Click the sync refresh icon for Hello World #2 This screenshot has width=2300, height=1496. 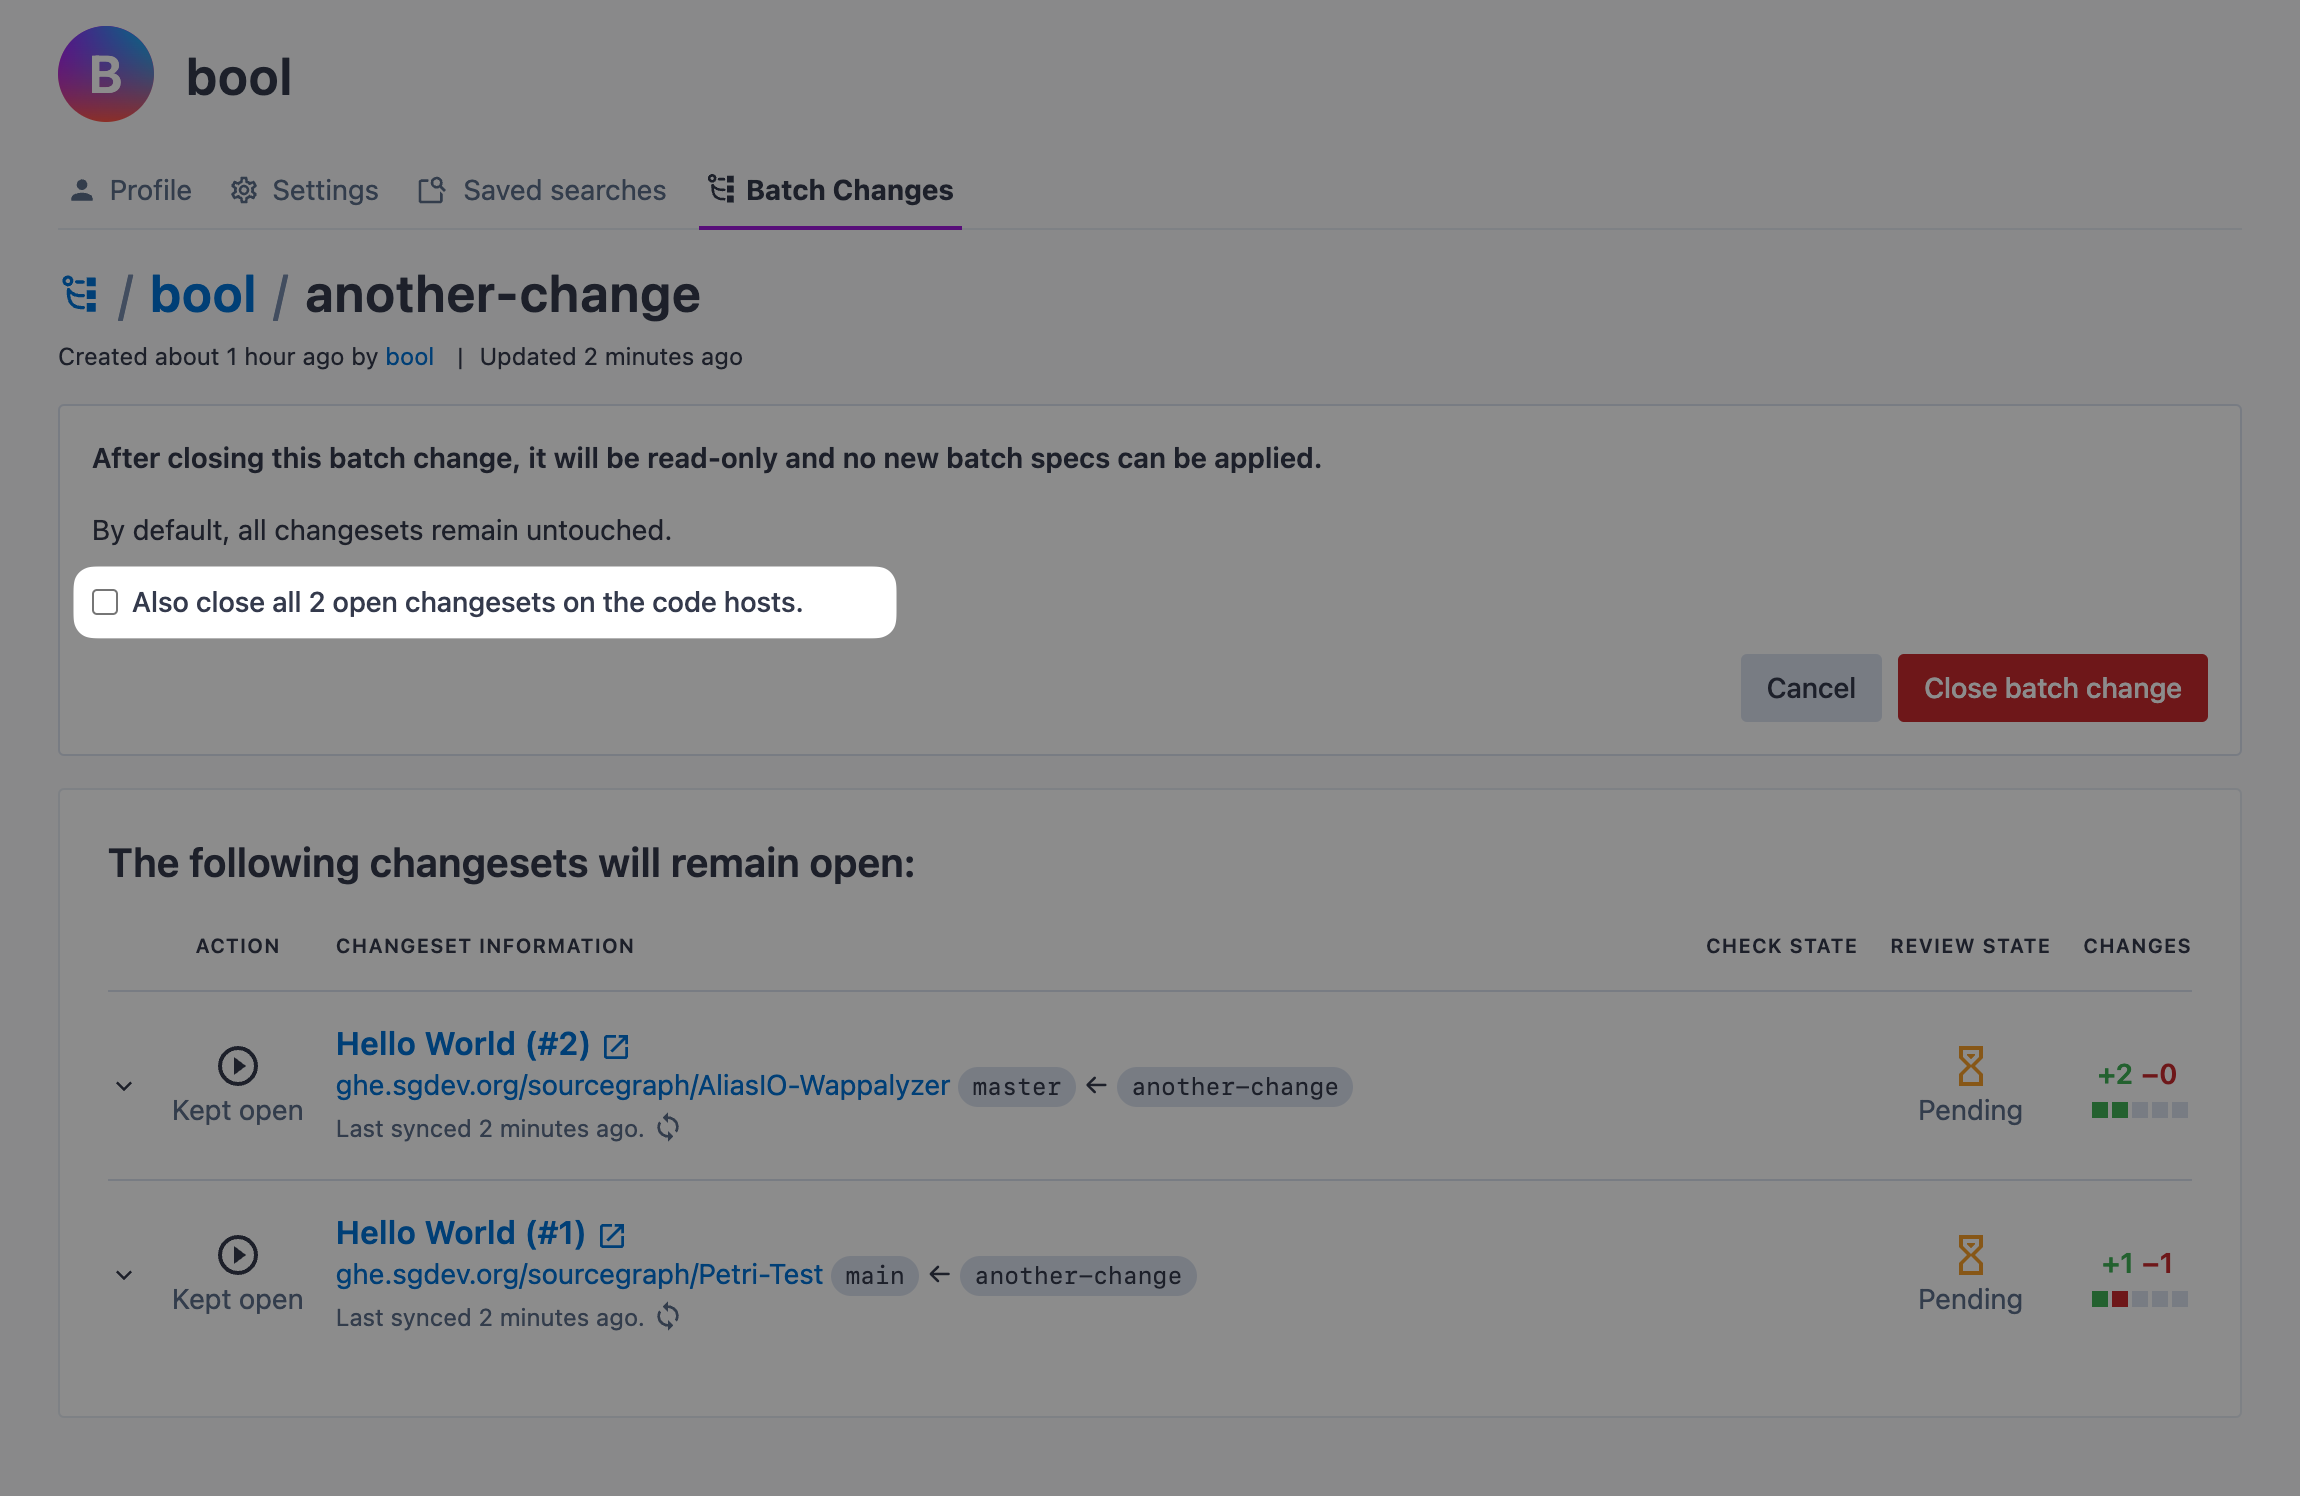pos(671,1127)
